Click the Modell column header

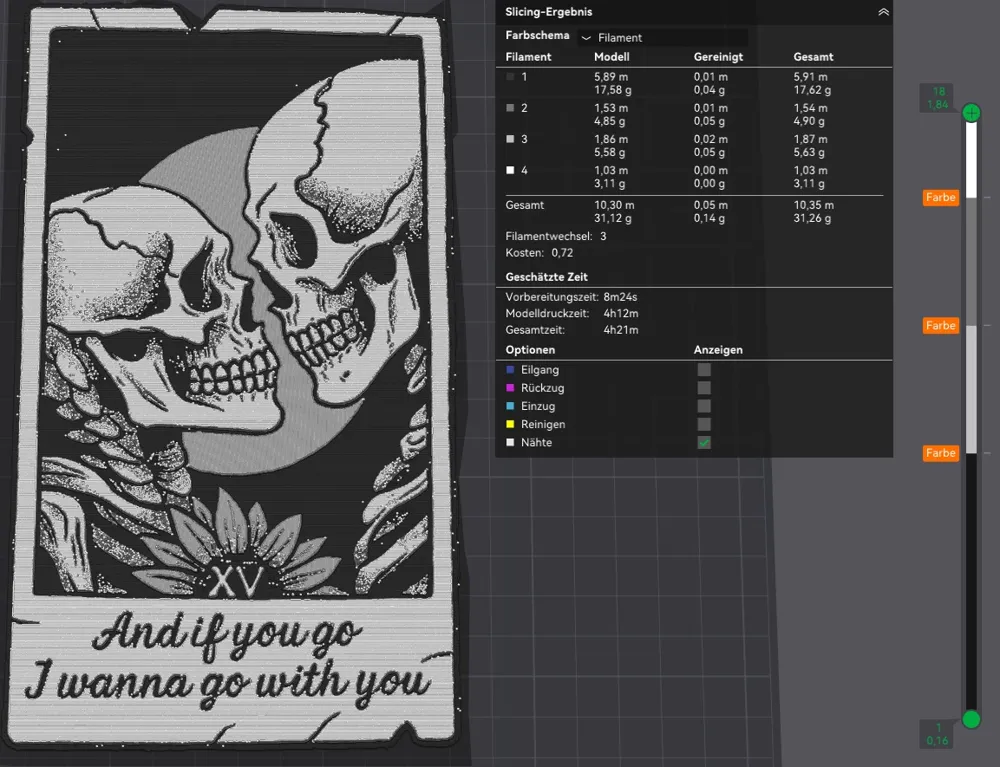coord(612,57)
